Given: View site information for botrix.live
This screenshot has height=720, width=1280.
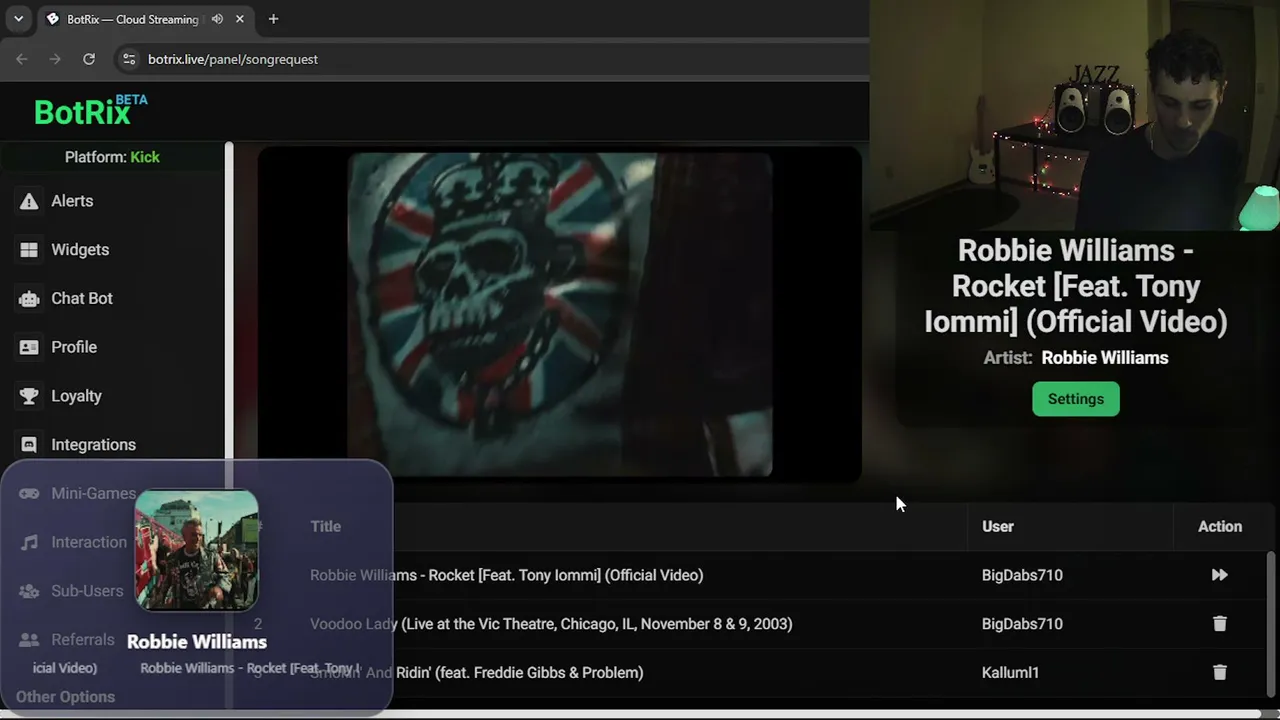Looking at the screenshot, I should click(x=129, y=59).
